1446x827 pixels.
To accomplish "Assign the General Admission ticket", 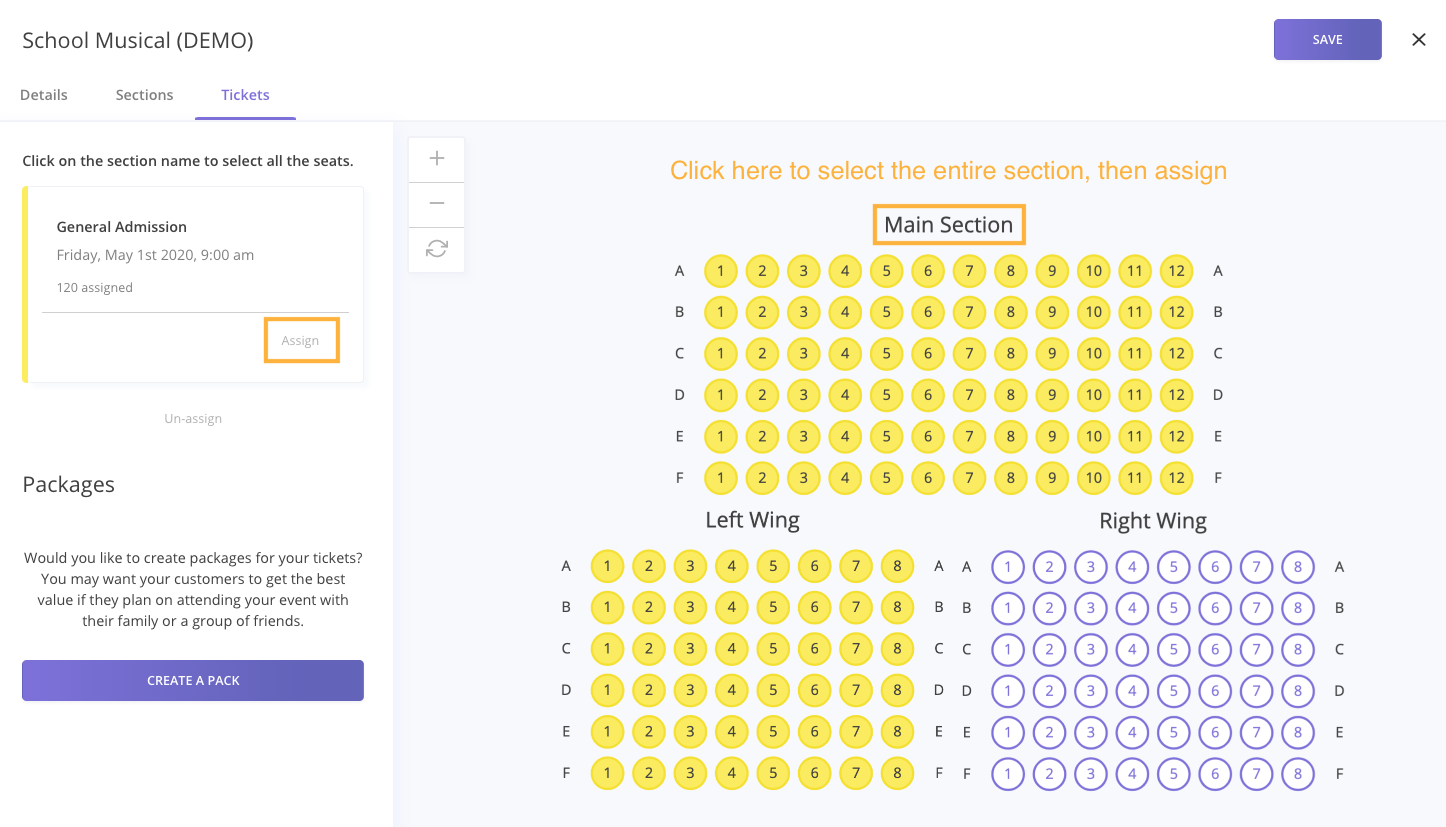I will 301,340.
